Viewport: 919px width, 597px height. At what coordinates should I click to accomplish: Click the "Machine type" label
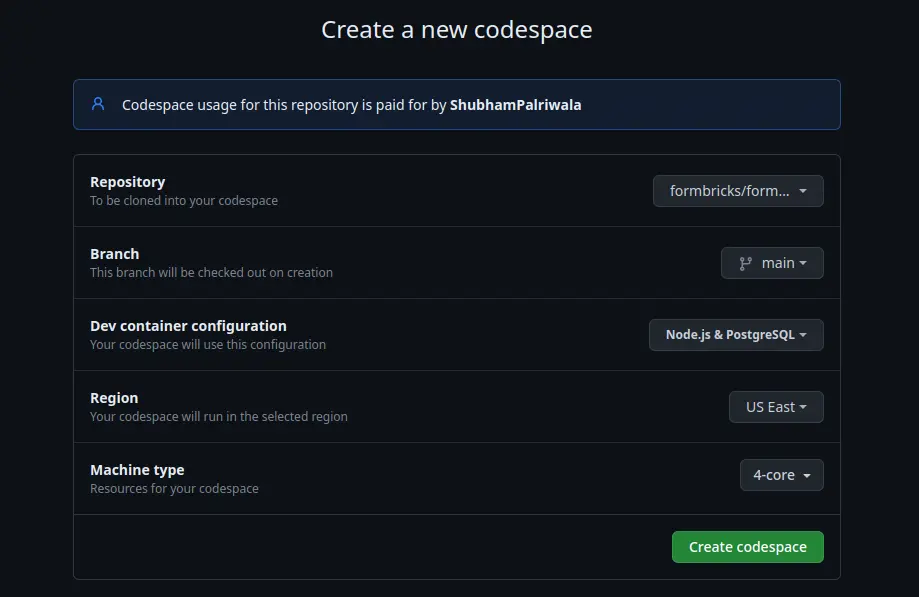pyautogui.click(x=137, y=470)
